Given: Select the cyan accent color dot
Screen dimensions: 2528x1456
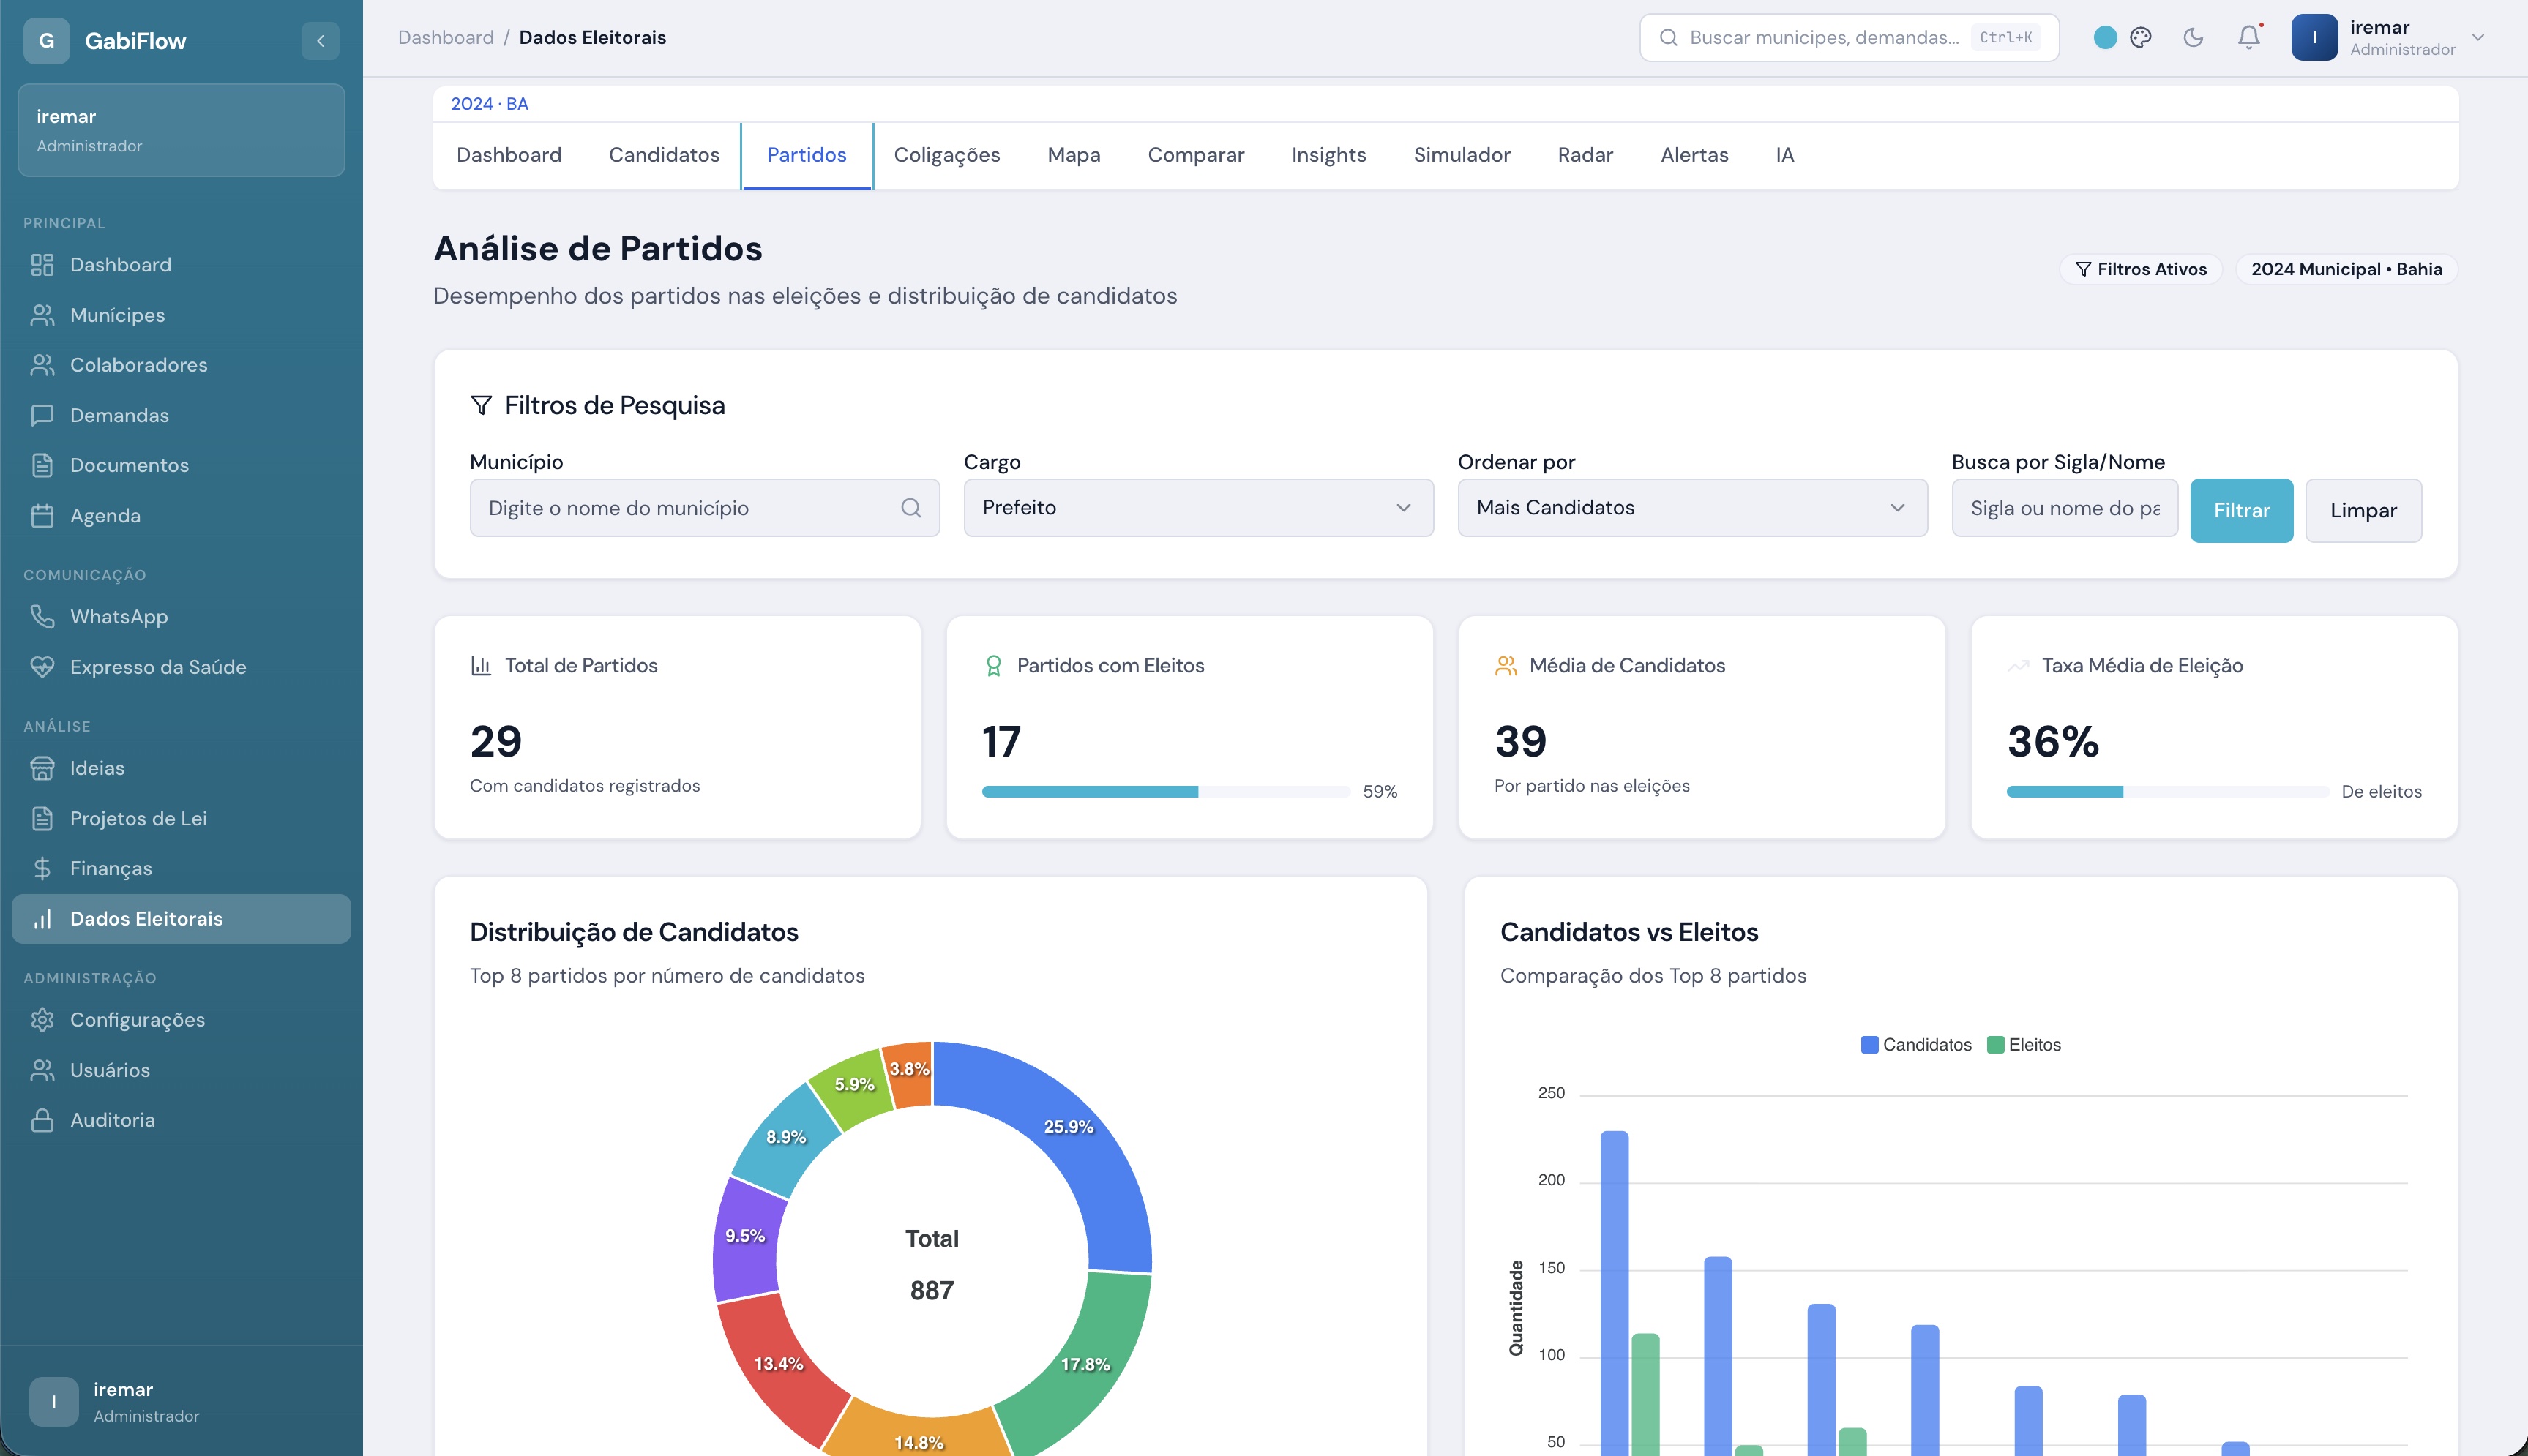Looking at the screenshot, I should coord(2105,38).
